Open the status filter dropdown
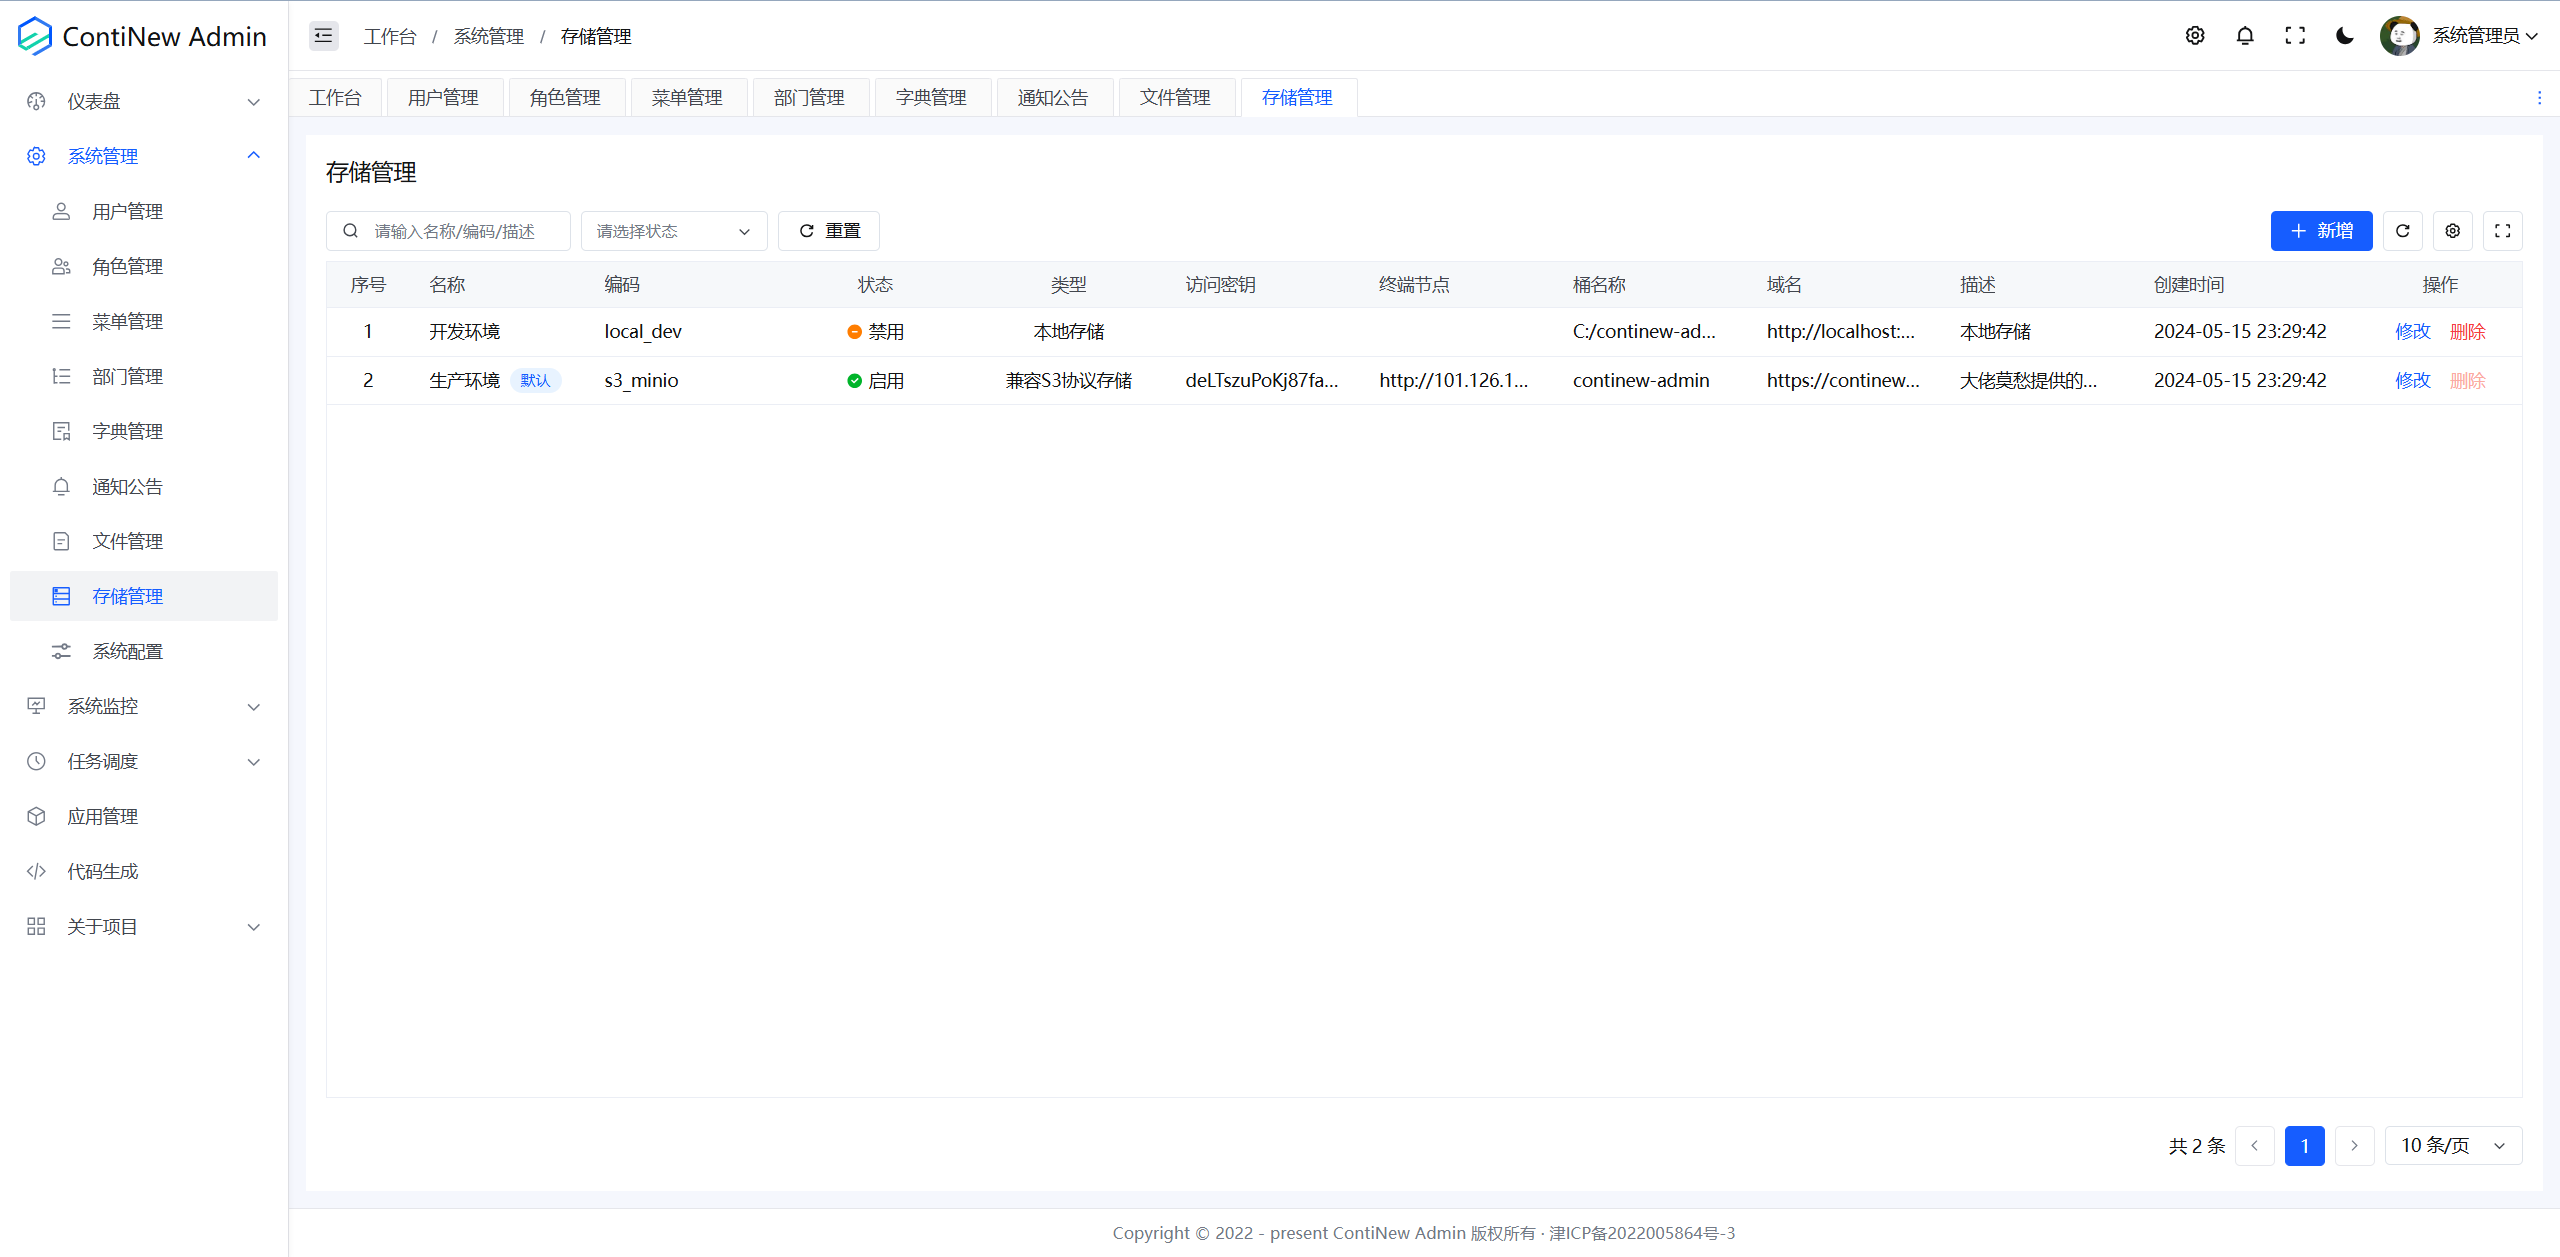 coord(673,231)
